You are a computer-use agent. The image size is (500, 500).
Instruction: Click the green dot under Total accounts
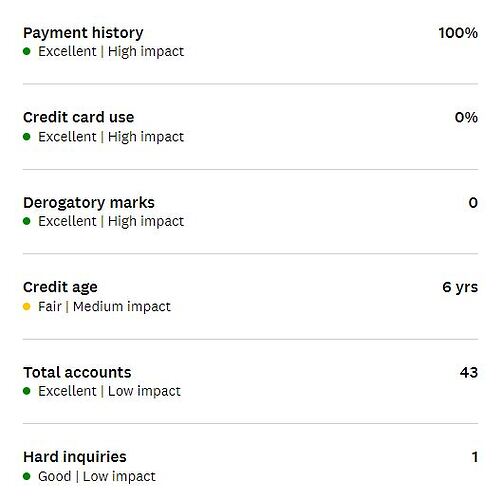pyautogui.click(x=27, y=391)
